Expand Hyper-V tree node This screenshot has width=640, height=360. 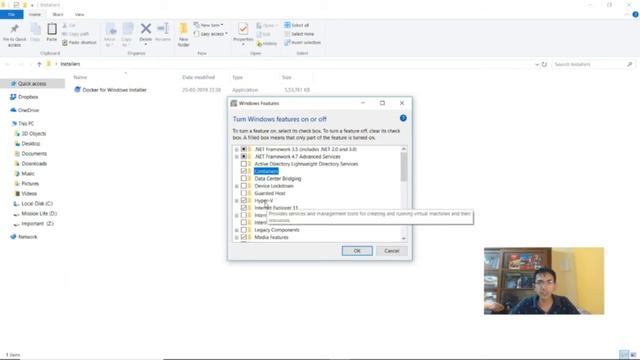coord(236,201)
